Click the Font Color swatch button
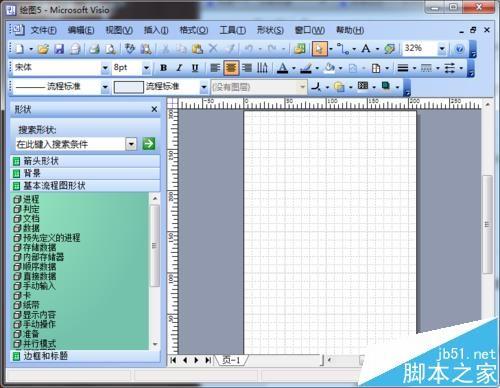Screen dimensions: 500x388 pyautogui.click(x=283, y=68)
